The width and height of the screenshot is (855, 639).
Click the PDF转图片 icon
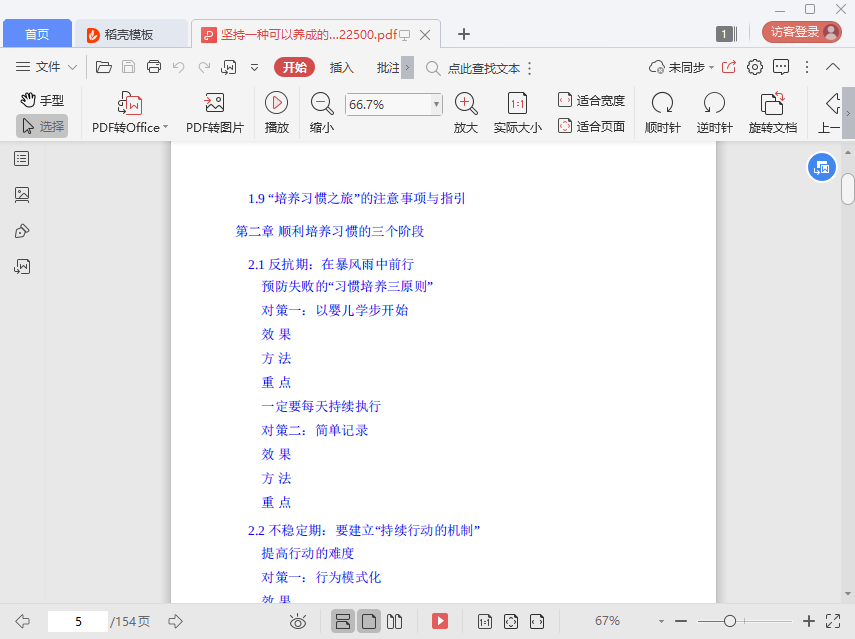214,103
